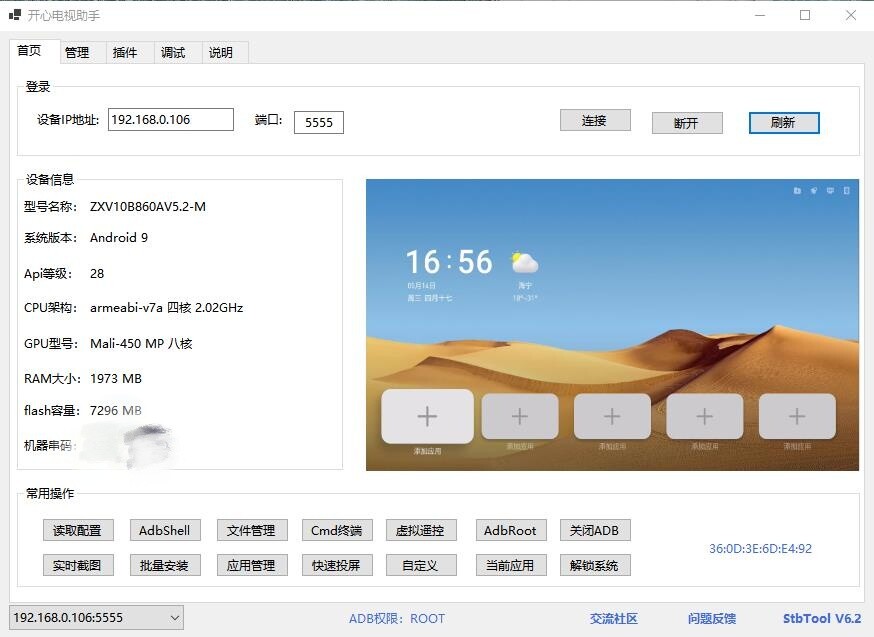
Task: Click the 关闭ADB button
Action: 595,531
